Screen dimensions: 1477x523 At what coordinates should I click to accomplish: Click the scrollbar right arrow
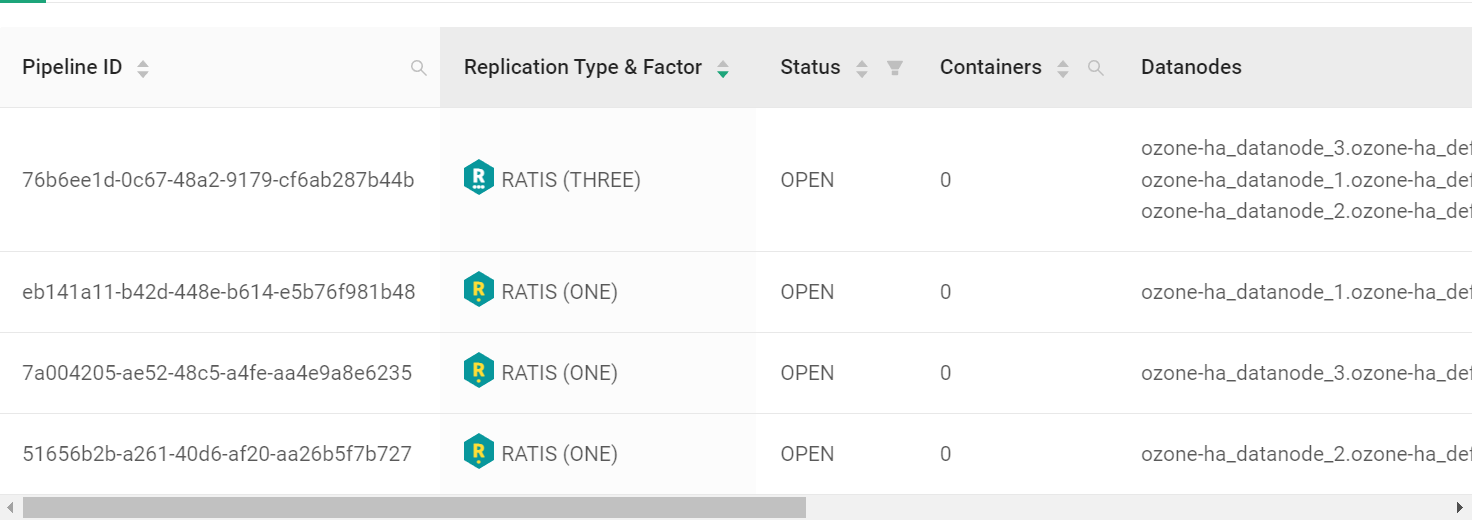[x=1461, y=508]
